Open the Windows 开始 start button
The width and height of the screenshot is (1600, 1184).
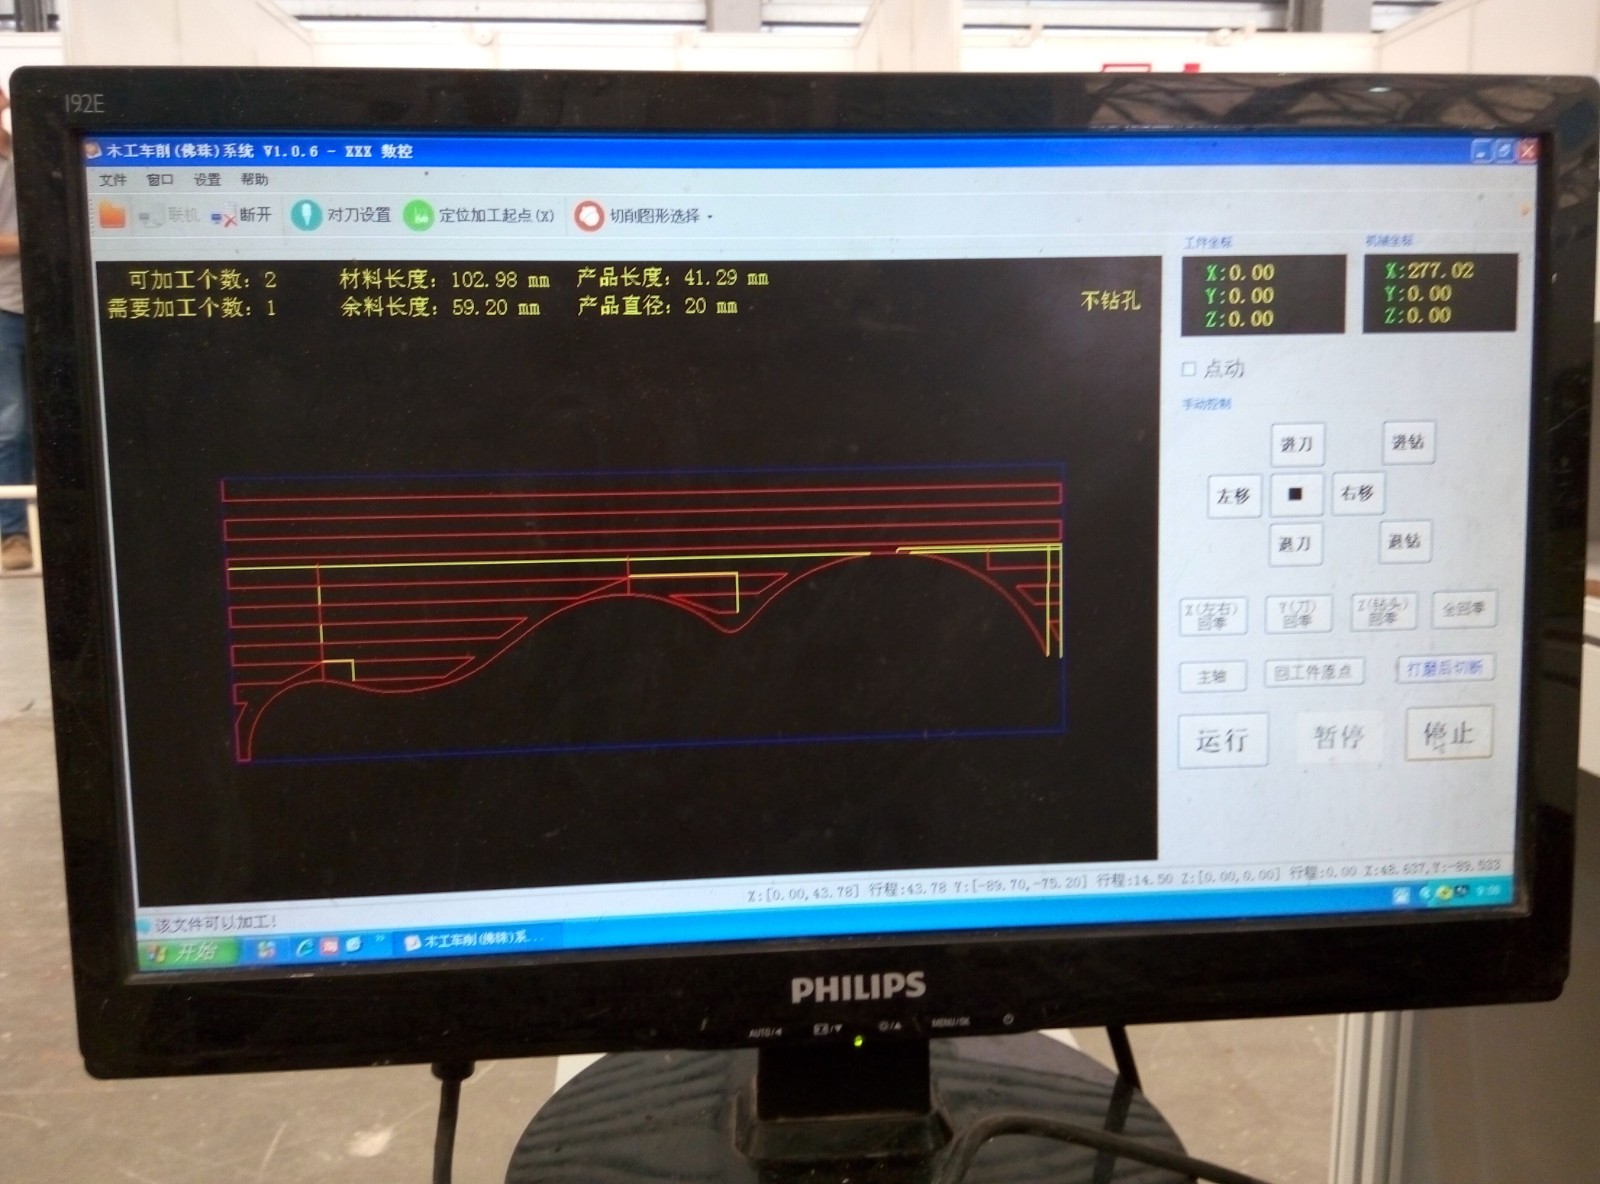tap(188, 951)
